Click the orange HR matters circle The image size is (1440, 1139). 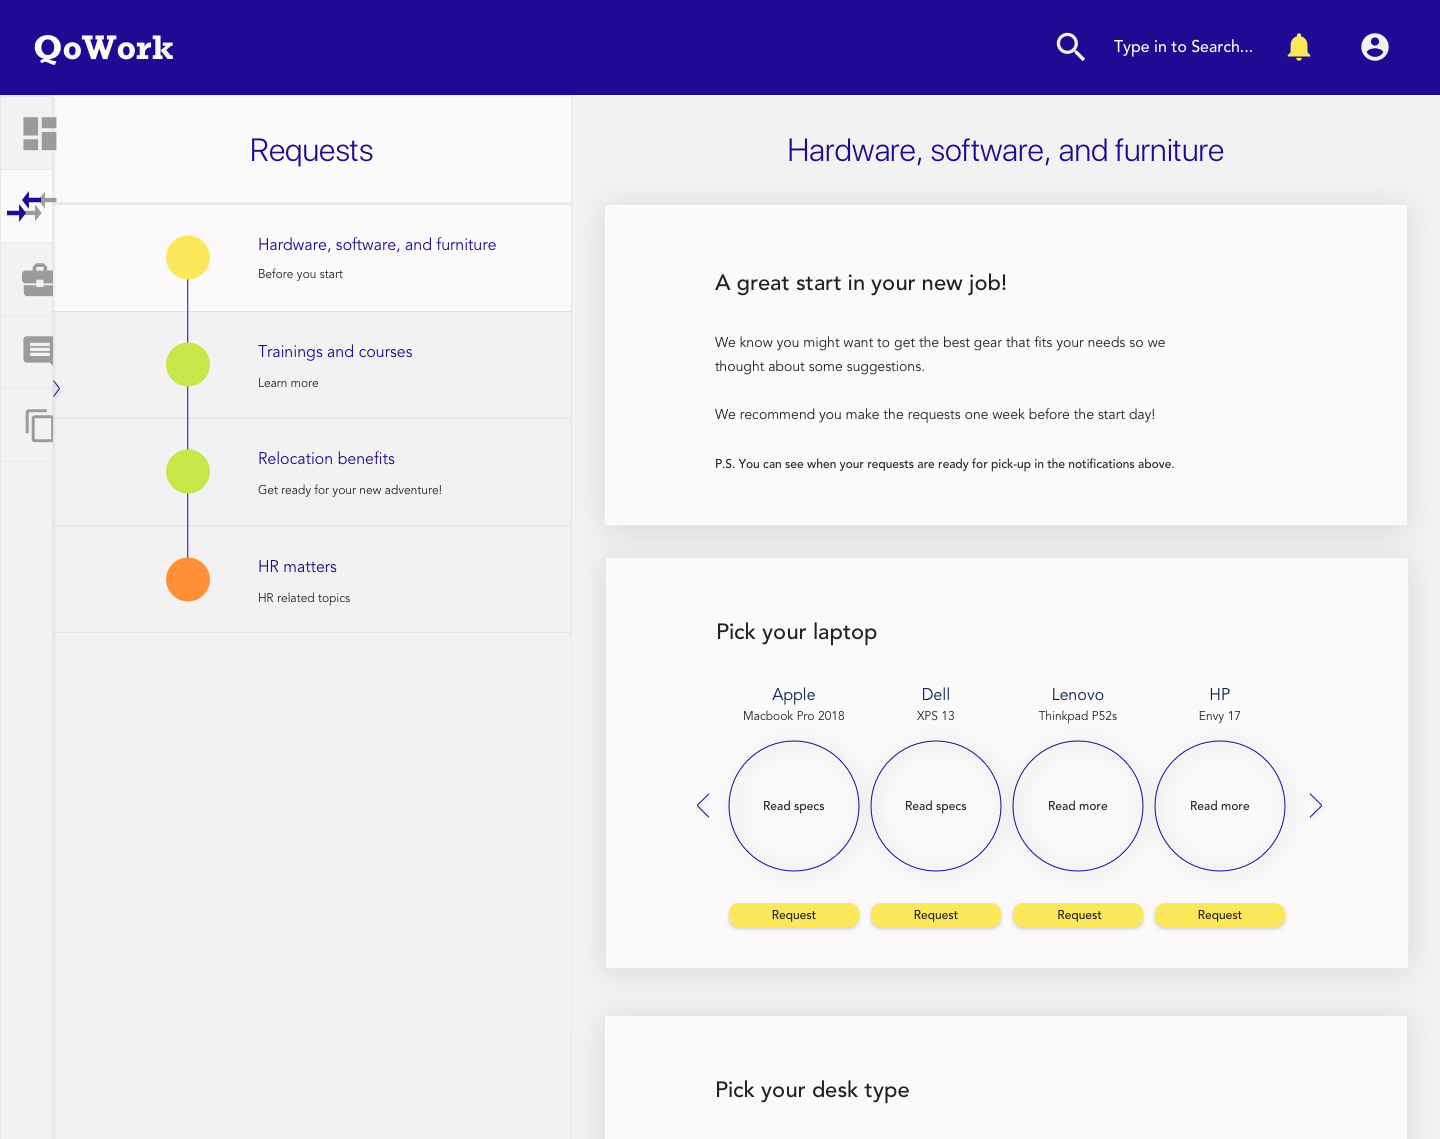click(188, 580)
